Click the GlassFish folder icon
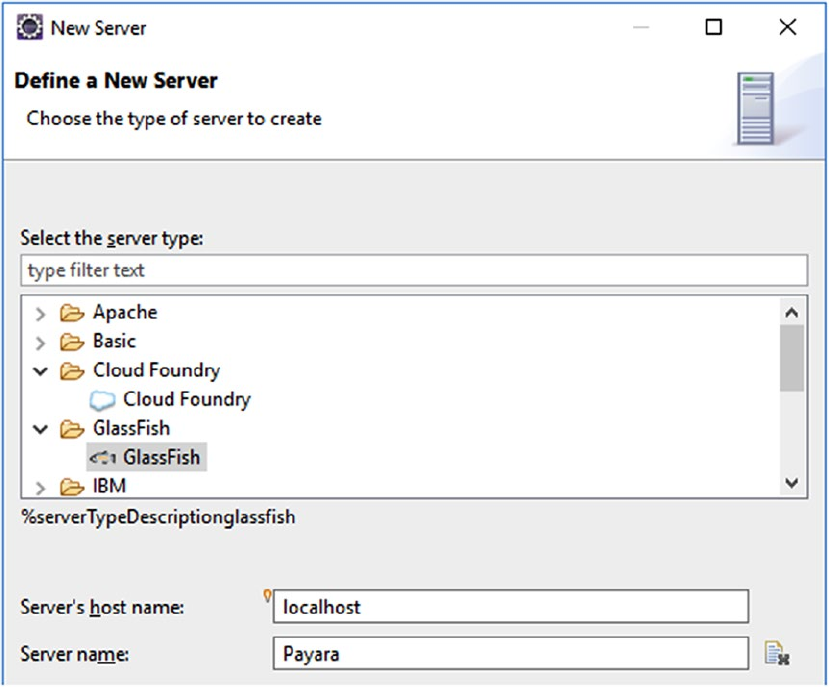Image resolution: width=829 pixels, height=687 pixels. (x=71, y=429)
